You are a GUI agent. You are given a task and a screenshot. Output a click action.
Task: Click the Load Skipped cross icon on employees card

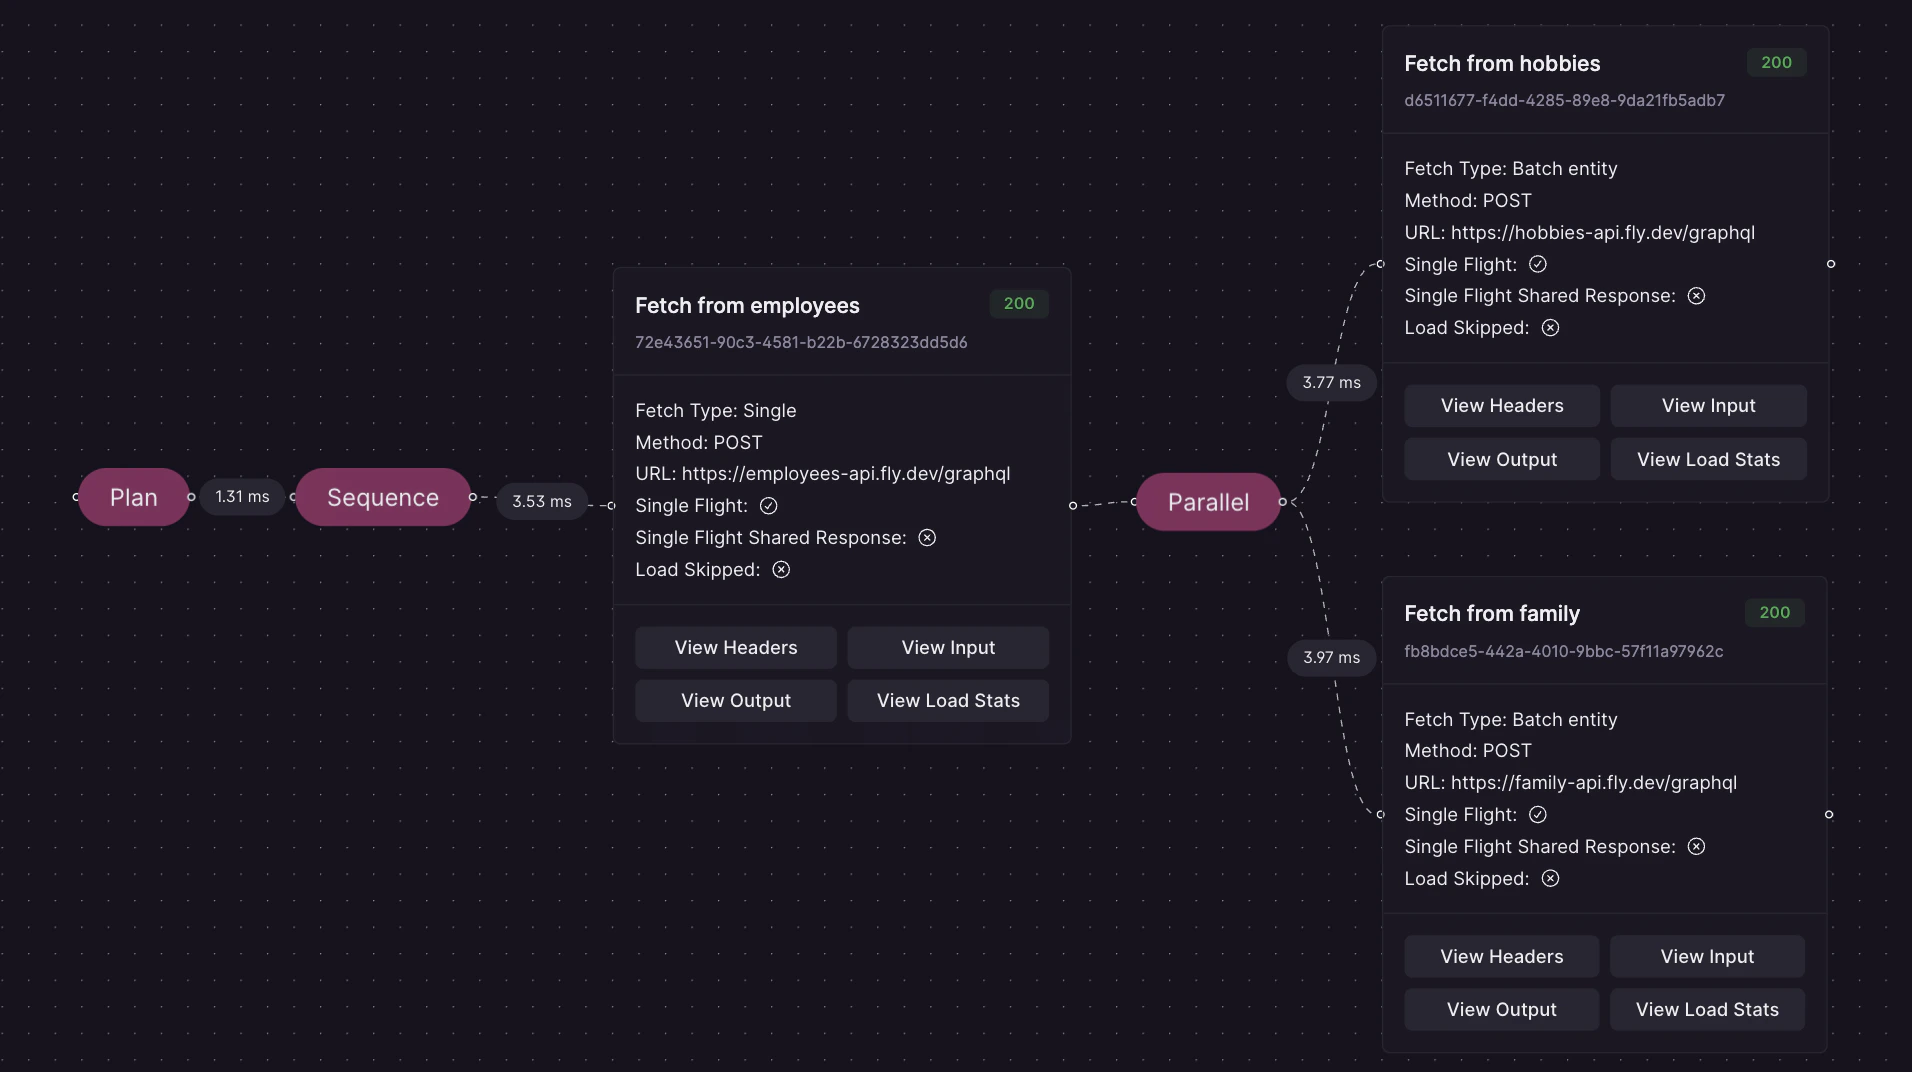coord(779,570)
